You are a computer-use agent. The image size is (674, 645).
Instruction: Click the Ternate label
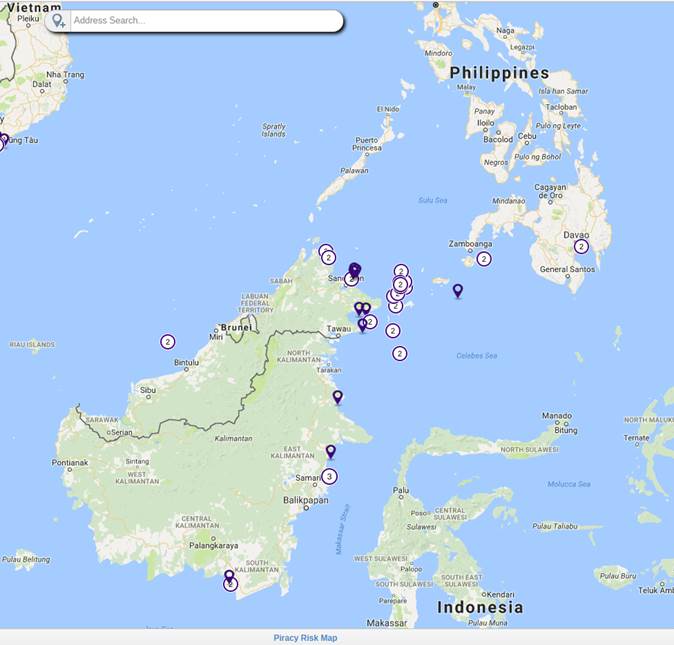(636, 437)
